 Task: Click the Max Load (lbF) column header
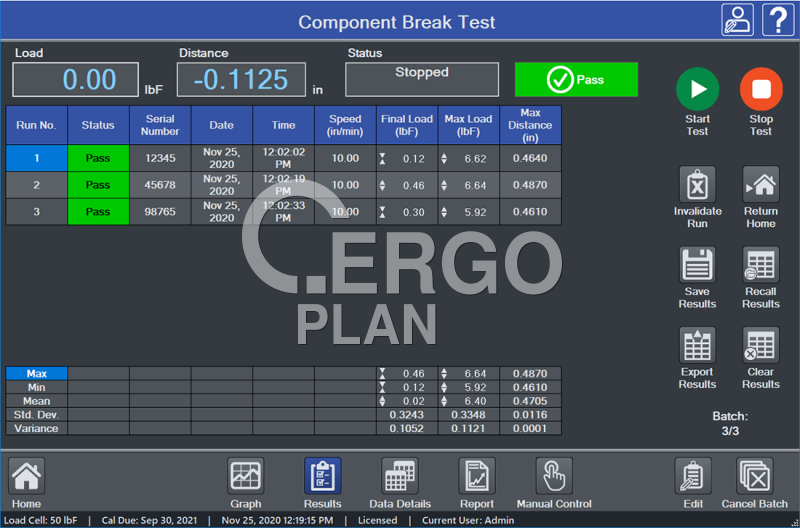[468, 125]
